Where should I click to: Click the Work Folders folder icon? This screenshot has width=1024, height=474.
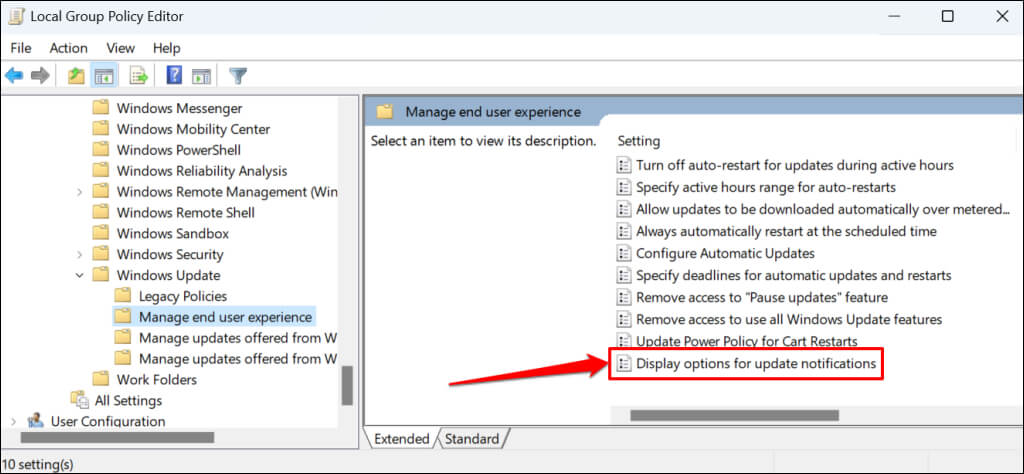(x=101, y=379)
